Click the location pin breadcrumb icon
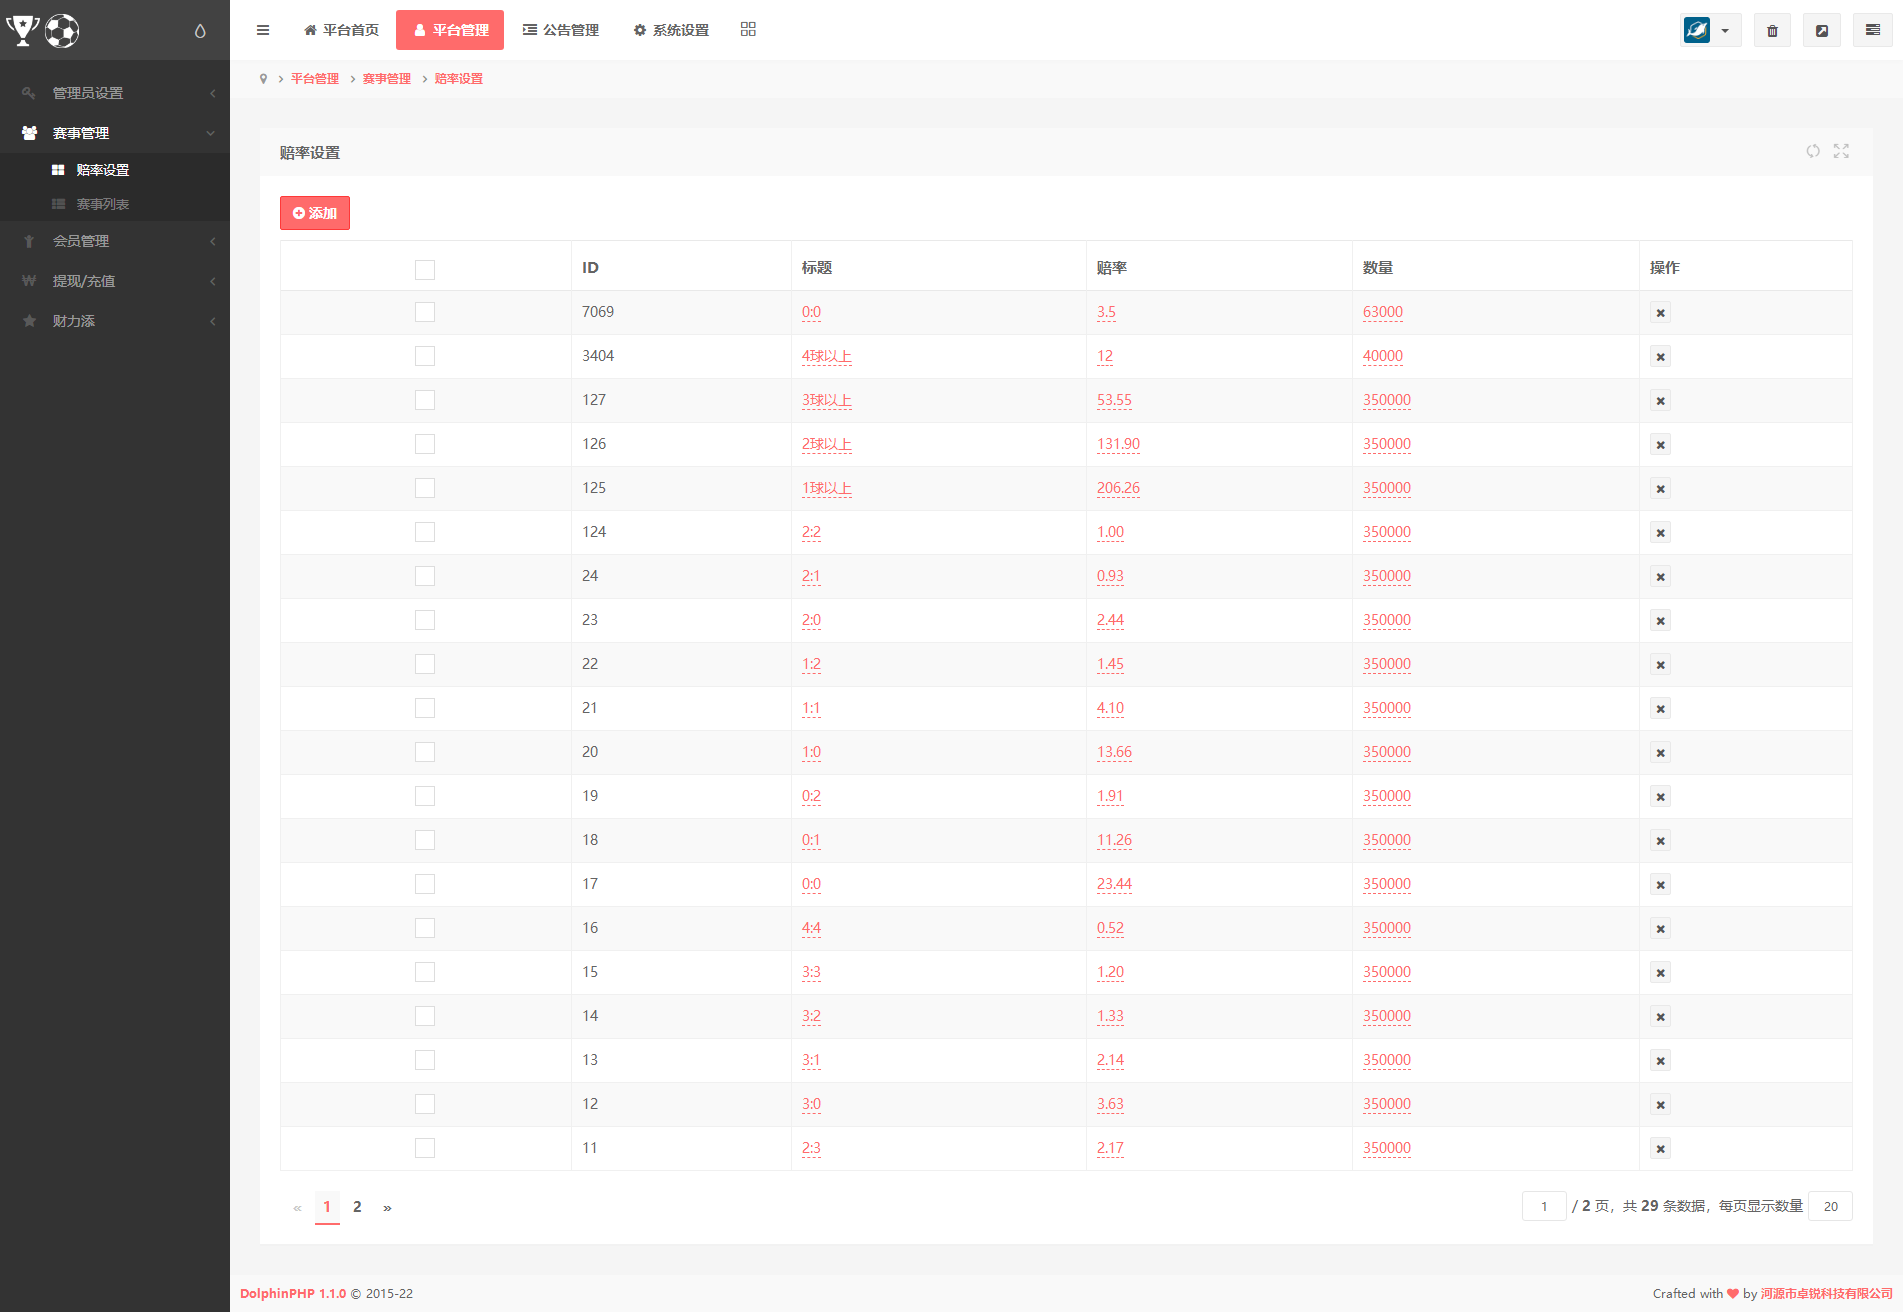This screenshot has width=1903, height=1312. tap(263, 79)
